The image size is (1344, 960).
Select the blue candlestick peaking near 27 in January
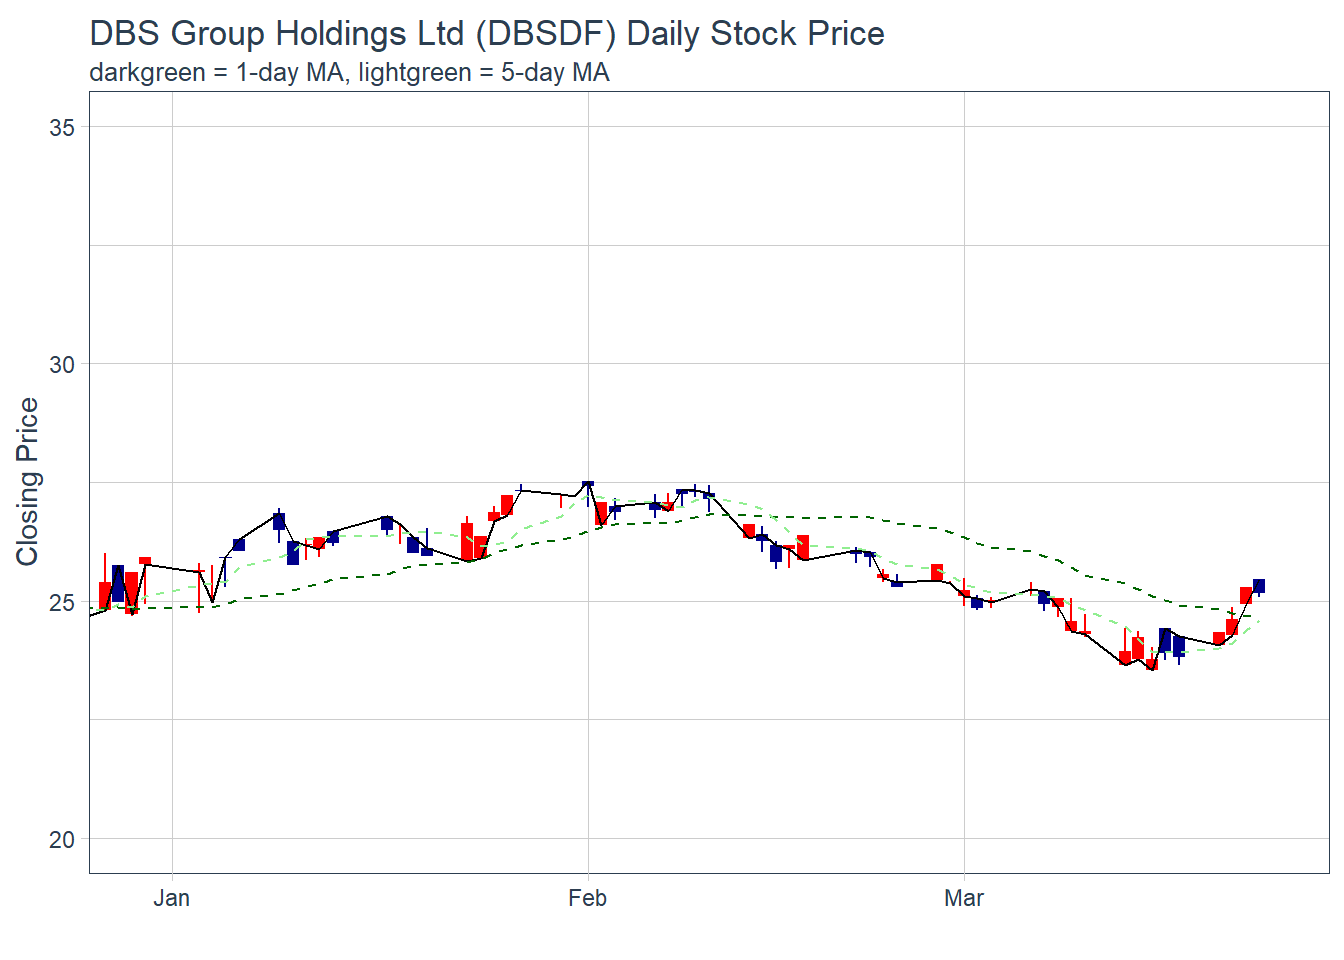coord(279,521)
